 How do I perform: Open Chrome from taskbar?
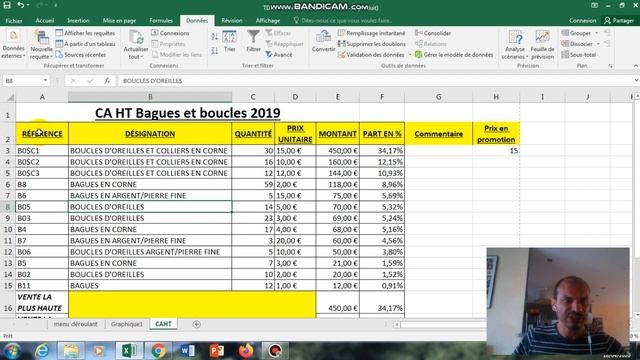[158, 351]
